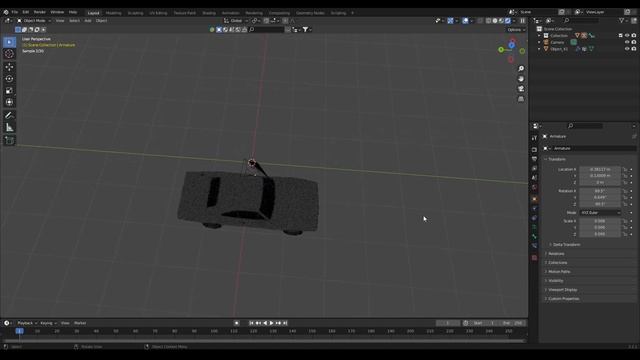Expand the Camera tree row
The height and width of the screenshot is (360, 640).
[539, 42]
